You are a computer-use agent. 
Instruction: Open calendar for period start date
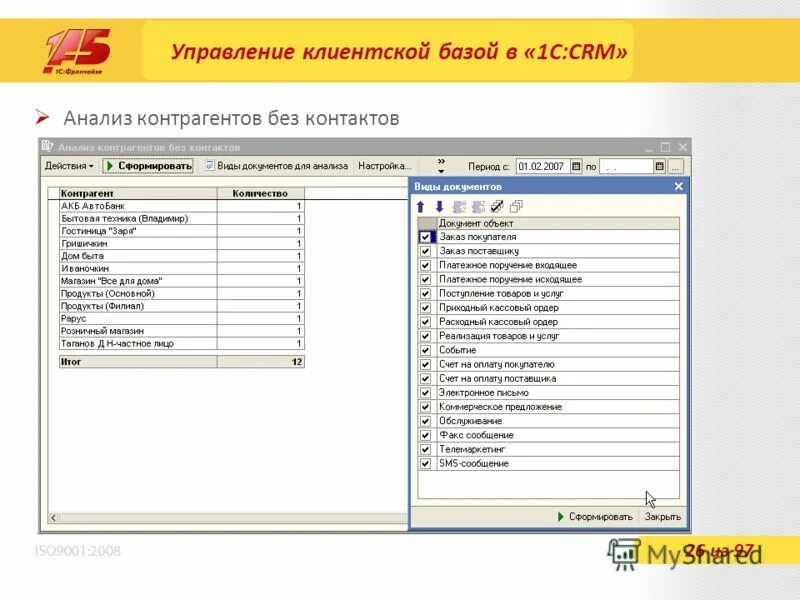pyautogui.click(x=576, y=166)
